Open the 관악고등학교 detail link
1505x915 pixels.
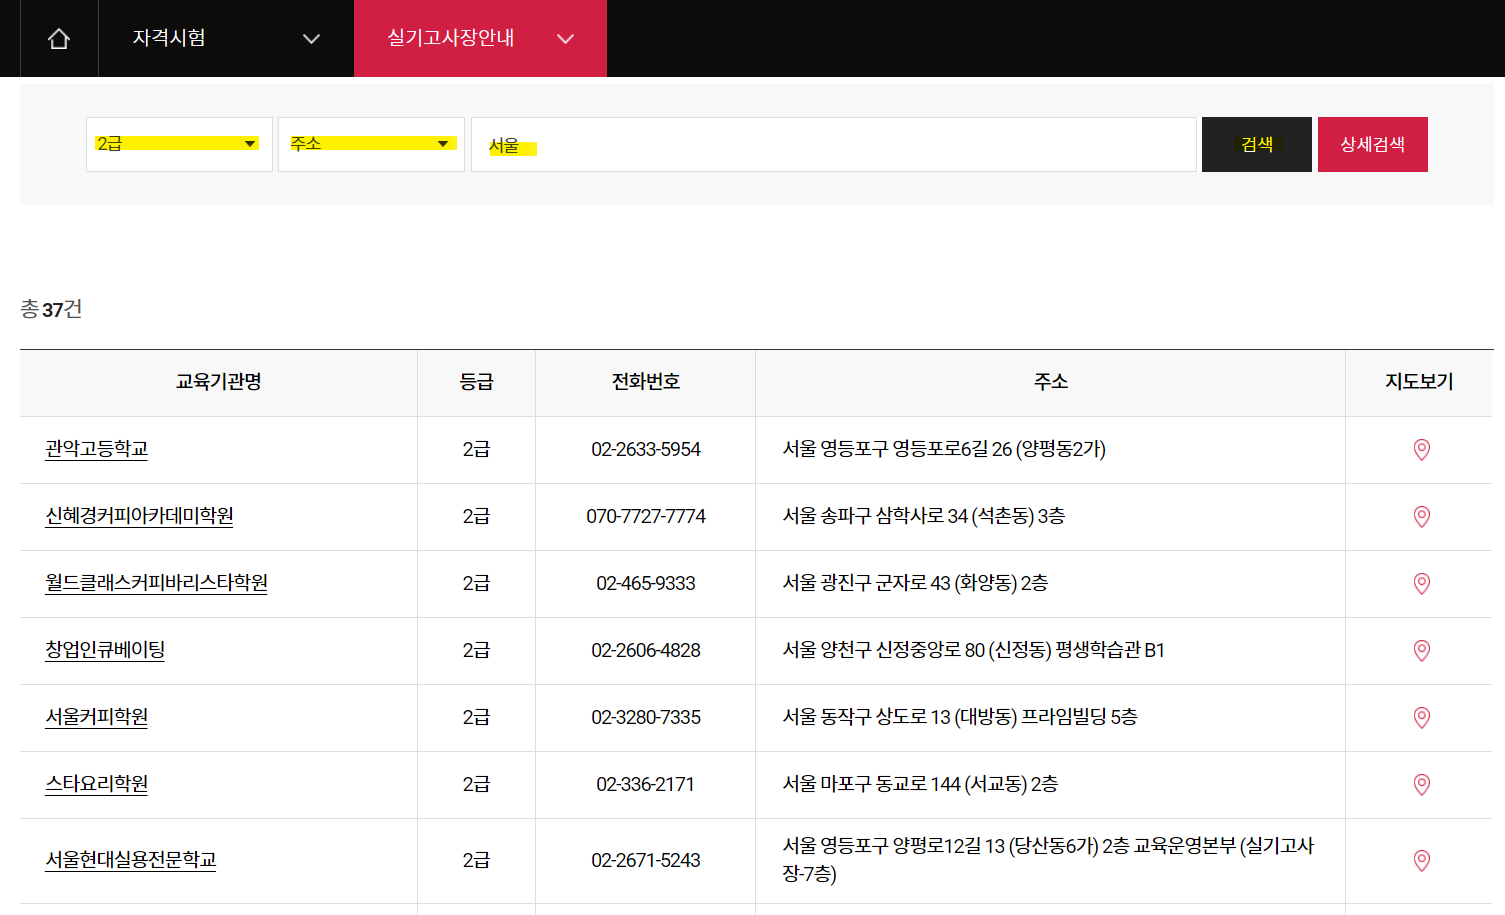[x=95, y=449]
